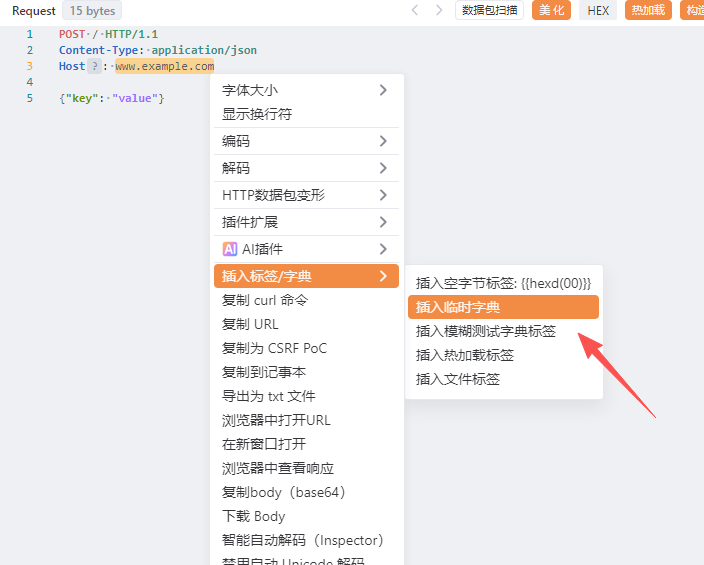Choose 复制 curl 命令
The height and width of the screenshot is (565, 704).
(x=307, y=300)
